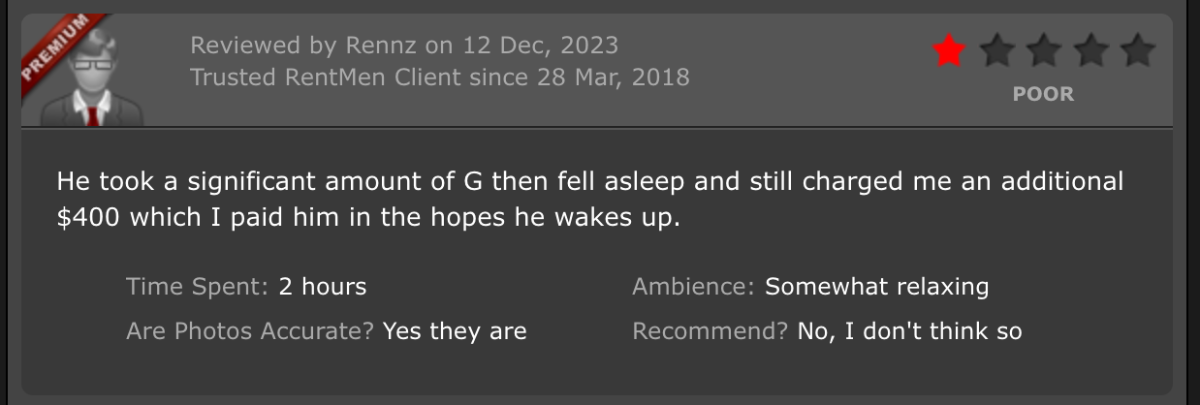This screenshot has height=405, width=1200.
Task: Click the fifth grey star
Action: pos(1138,50)
